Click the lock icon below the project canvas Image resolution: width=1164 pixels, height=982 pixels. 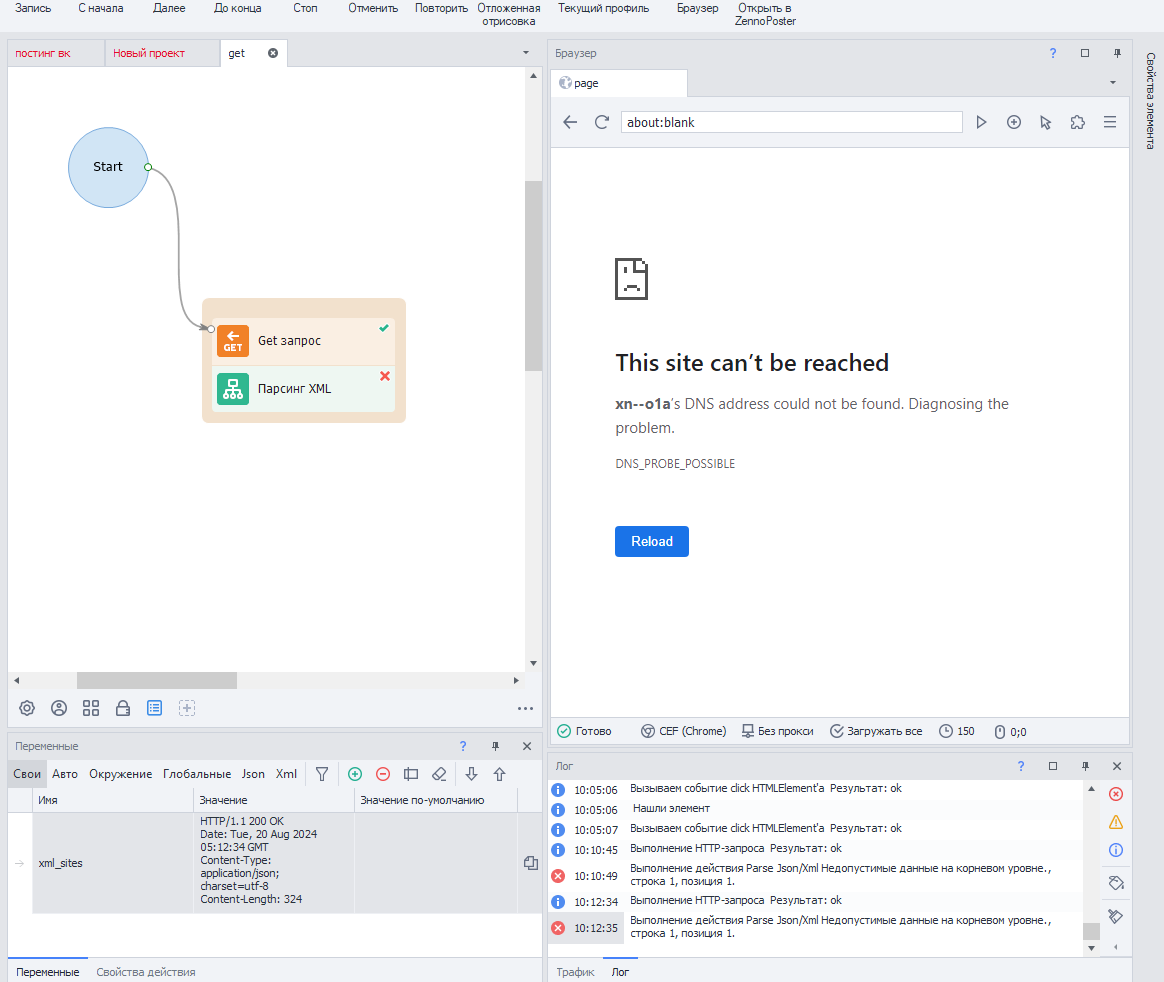tap(123, 708)
